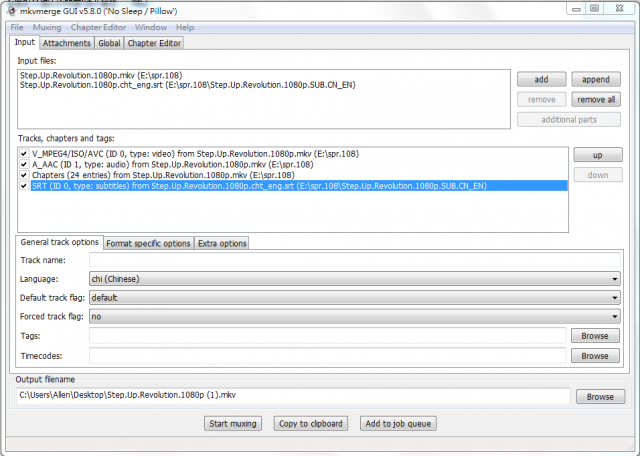Switch to the Global tab
The height and width of the screenshot is (456, 640).
tap(109, 43)
